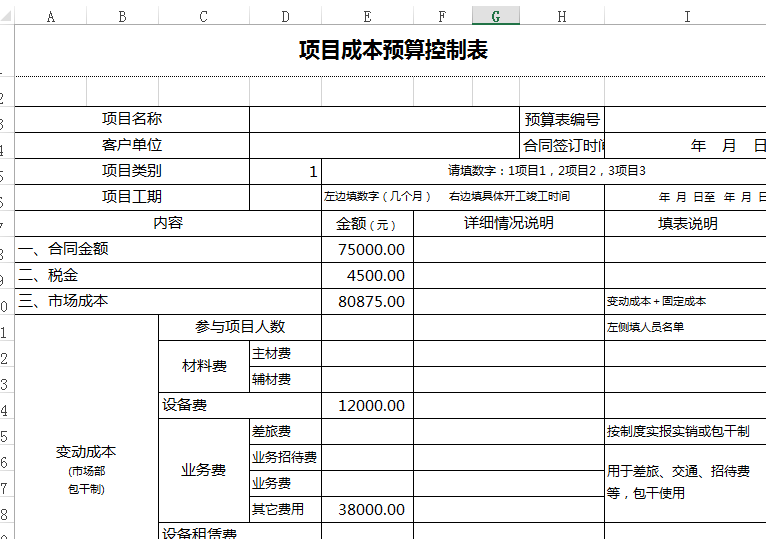Click the hint 请填数字：1项目1，2项目2，3项目3
Screen dimensions: 766x539
pyautogui.click(x=547, y=171)
